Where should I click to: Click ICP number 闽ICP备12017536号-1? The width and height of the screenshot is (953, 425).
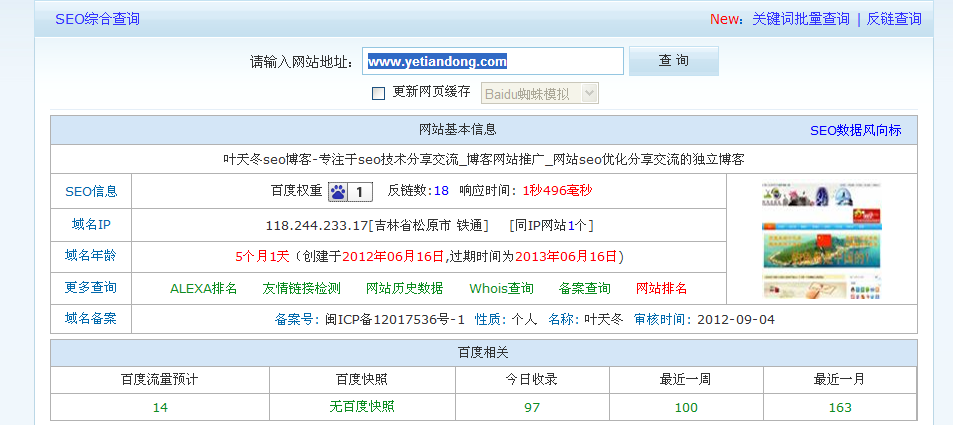pos(393,319)
